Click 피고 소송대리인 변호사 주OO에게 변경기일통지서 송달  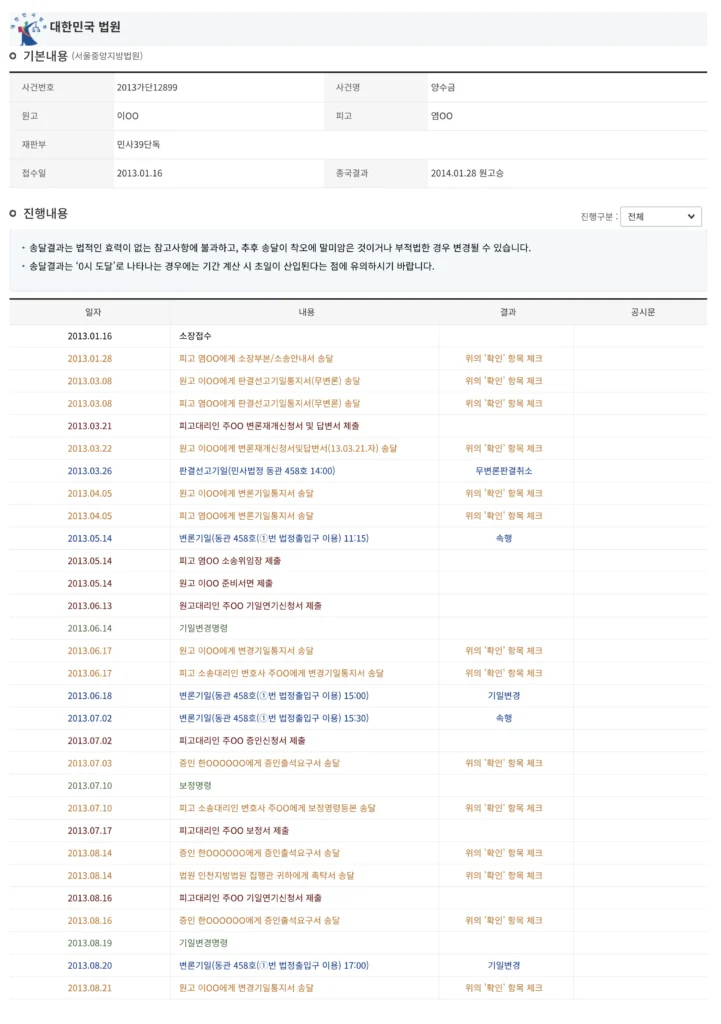[x=281, y=673]
